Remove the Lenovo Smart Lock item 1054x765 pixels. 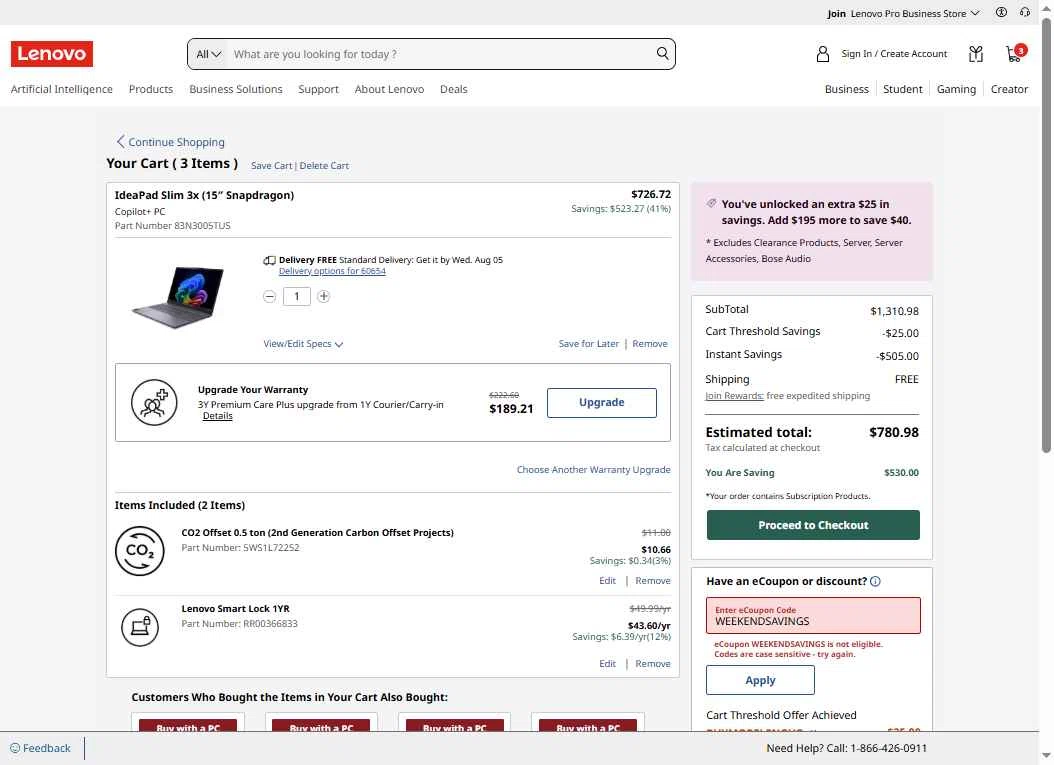(x=653, y=664)
